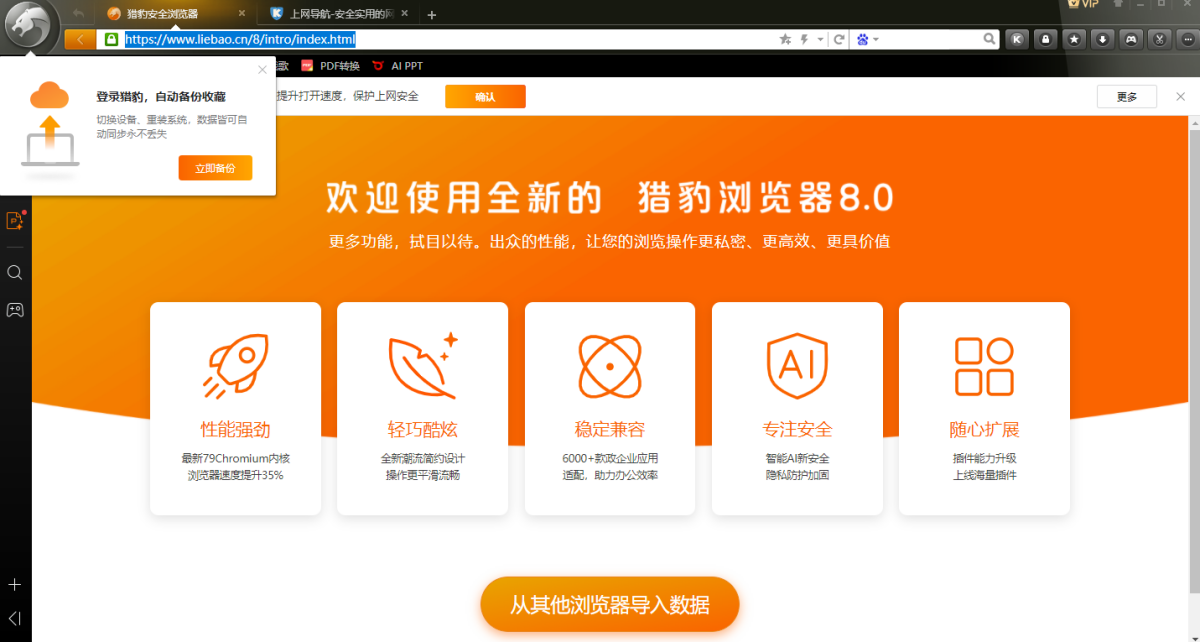Open a new tab with plus button
The height and width of the screenshot is (642, 1200).
[x=432, y=15]
